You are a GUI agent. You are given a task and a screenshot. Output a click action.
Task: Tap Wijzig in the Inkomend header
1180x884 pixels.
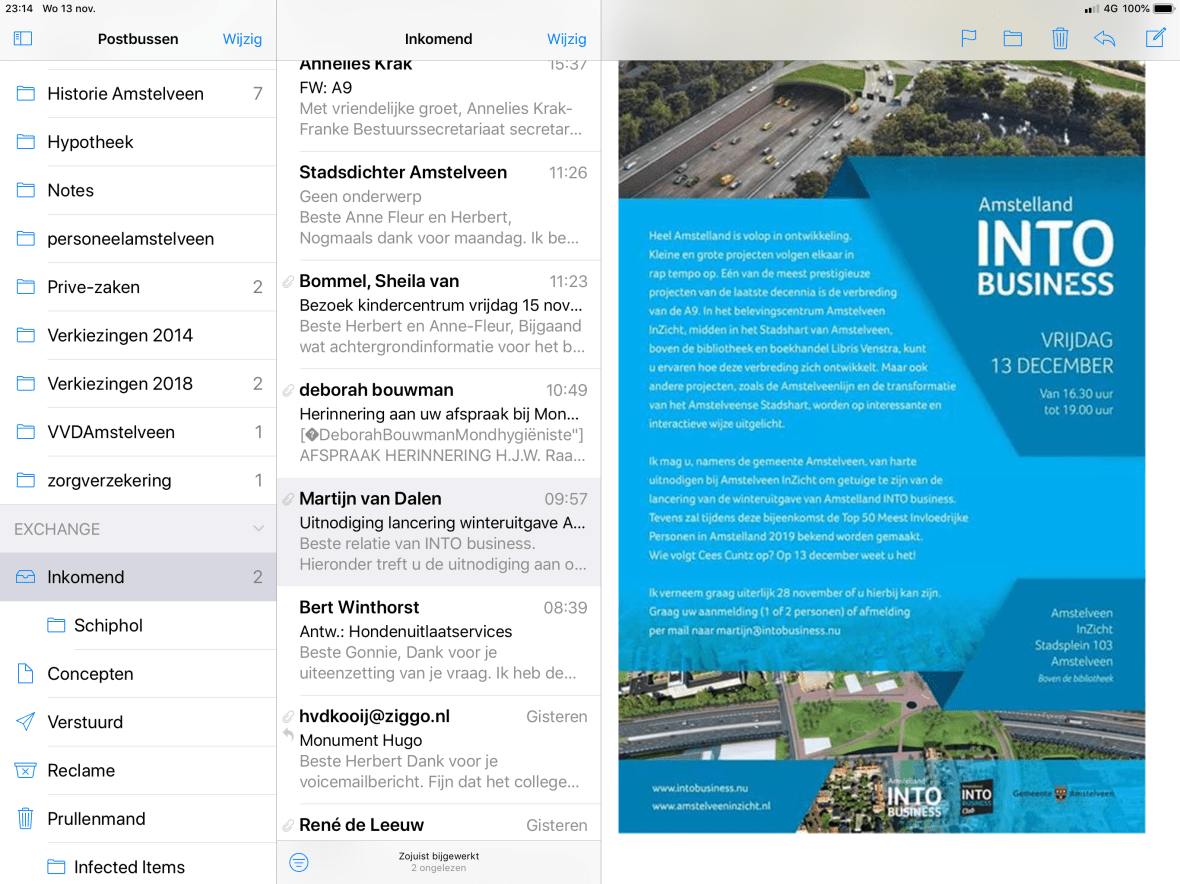(566, 39)
